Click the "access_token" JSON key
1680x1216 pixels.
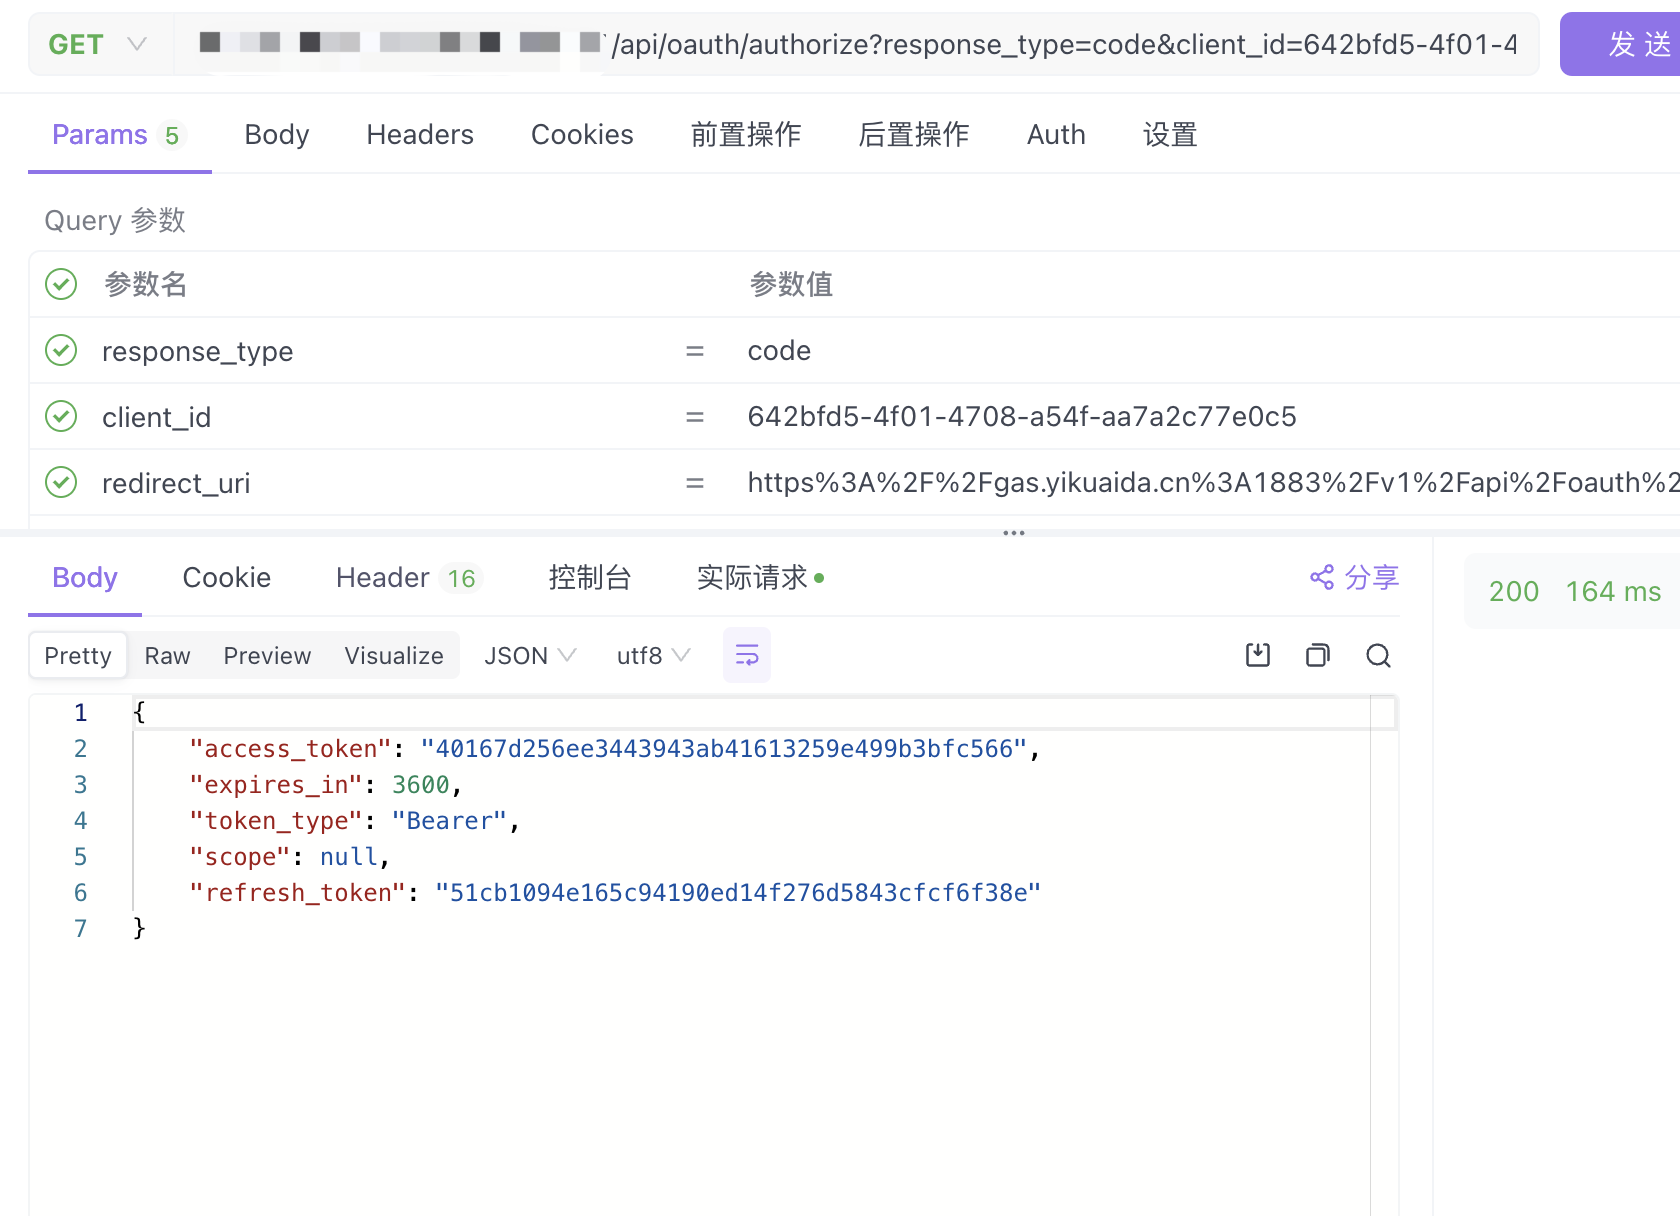pyautogui.click(x=290, y=749)
